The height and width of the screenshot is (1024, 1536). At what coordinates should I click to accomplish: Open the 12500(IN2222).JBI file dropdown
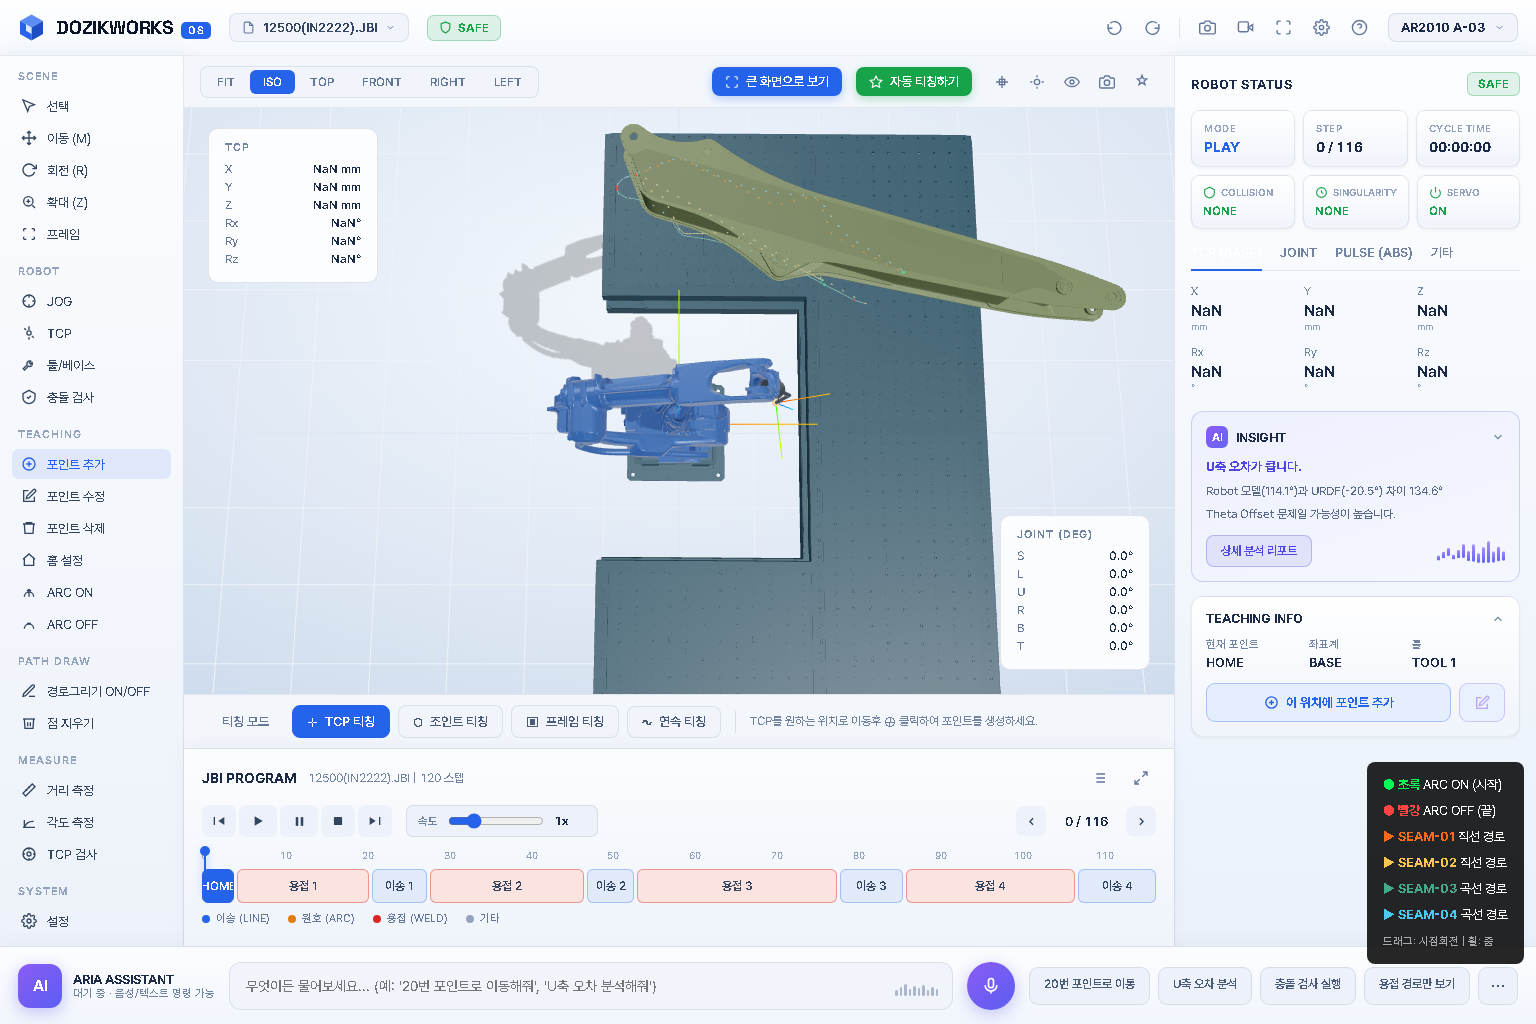coord(319,28)
